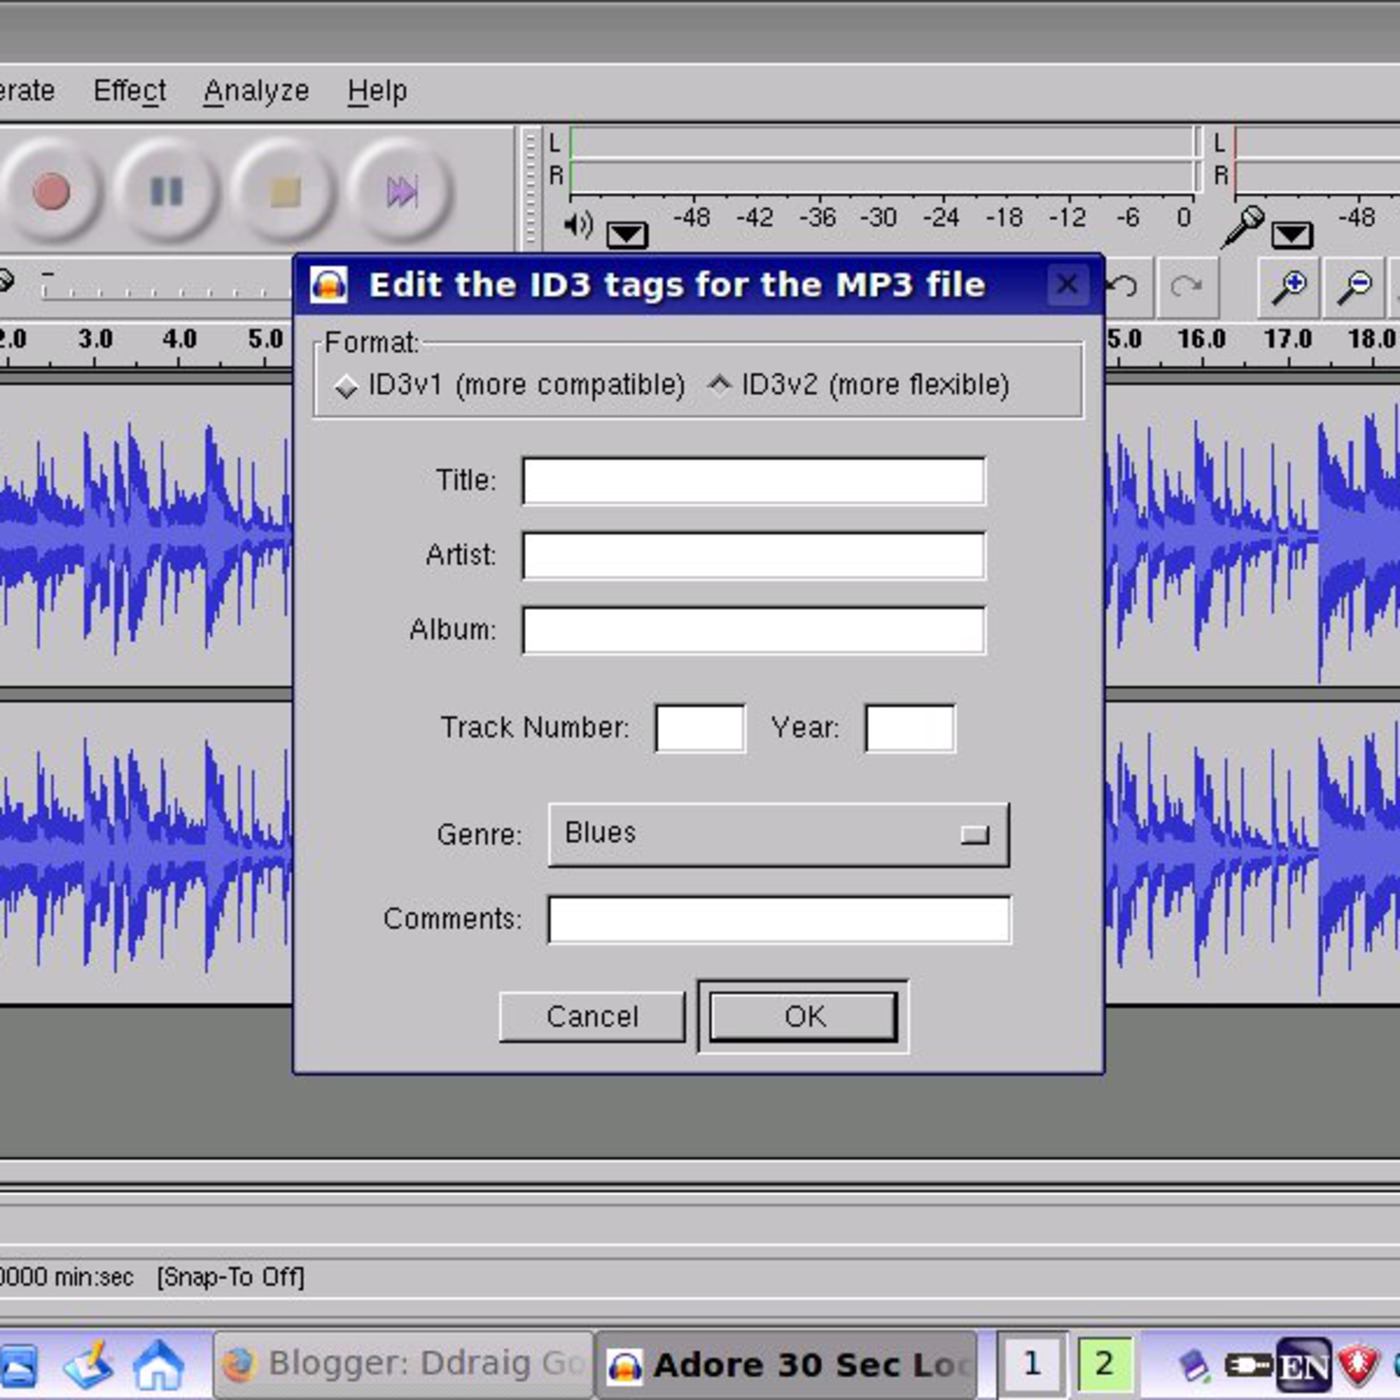Click Skip to End button
This screenshot has width=1400, height=1400.
[x=401, y=191]
